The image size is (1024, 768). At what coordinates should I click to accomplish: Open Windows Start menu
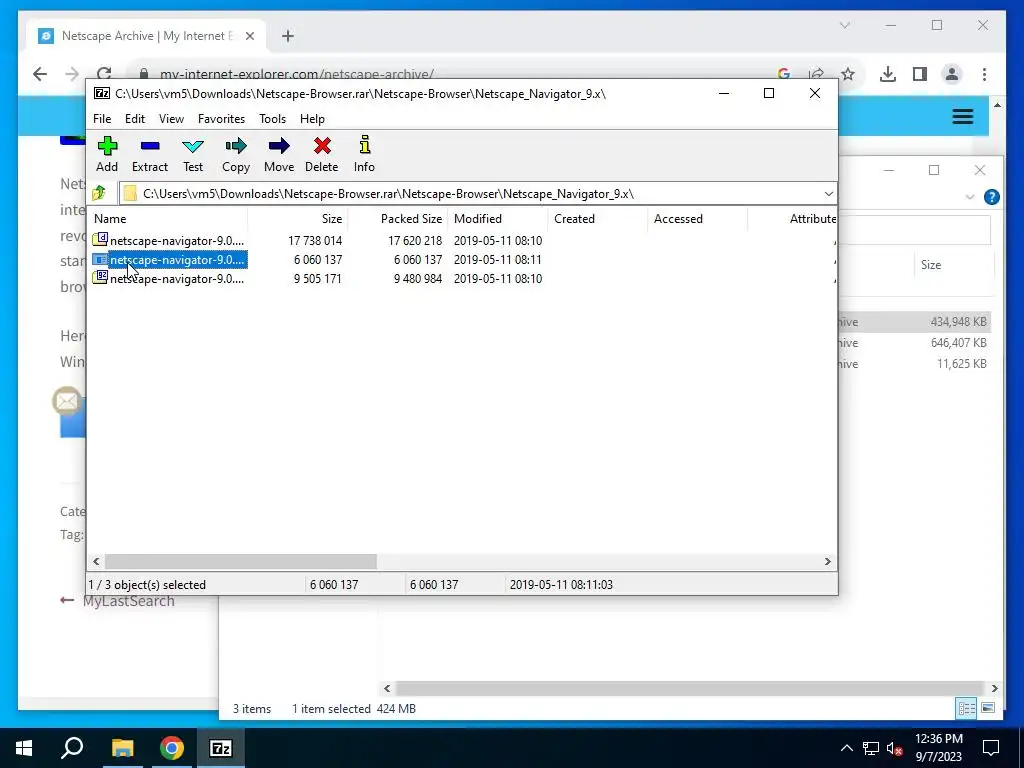pos(24,748)
